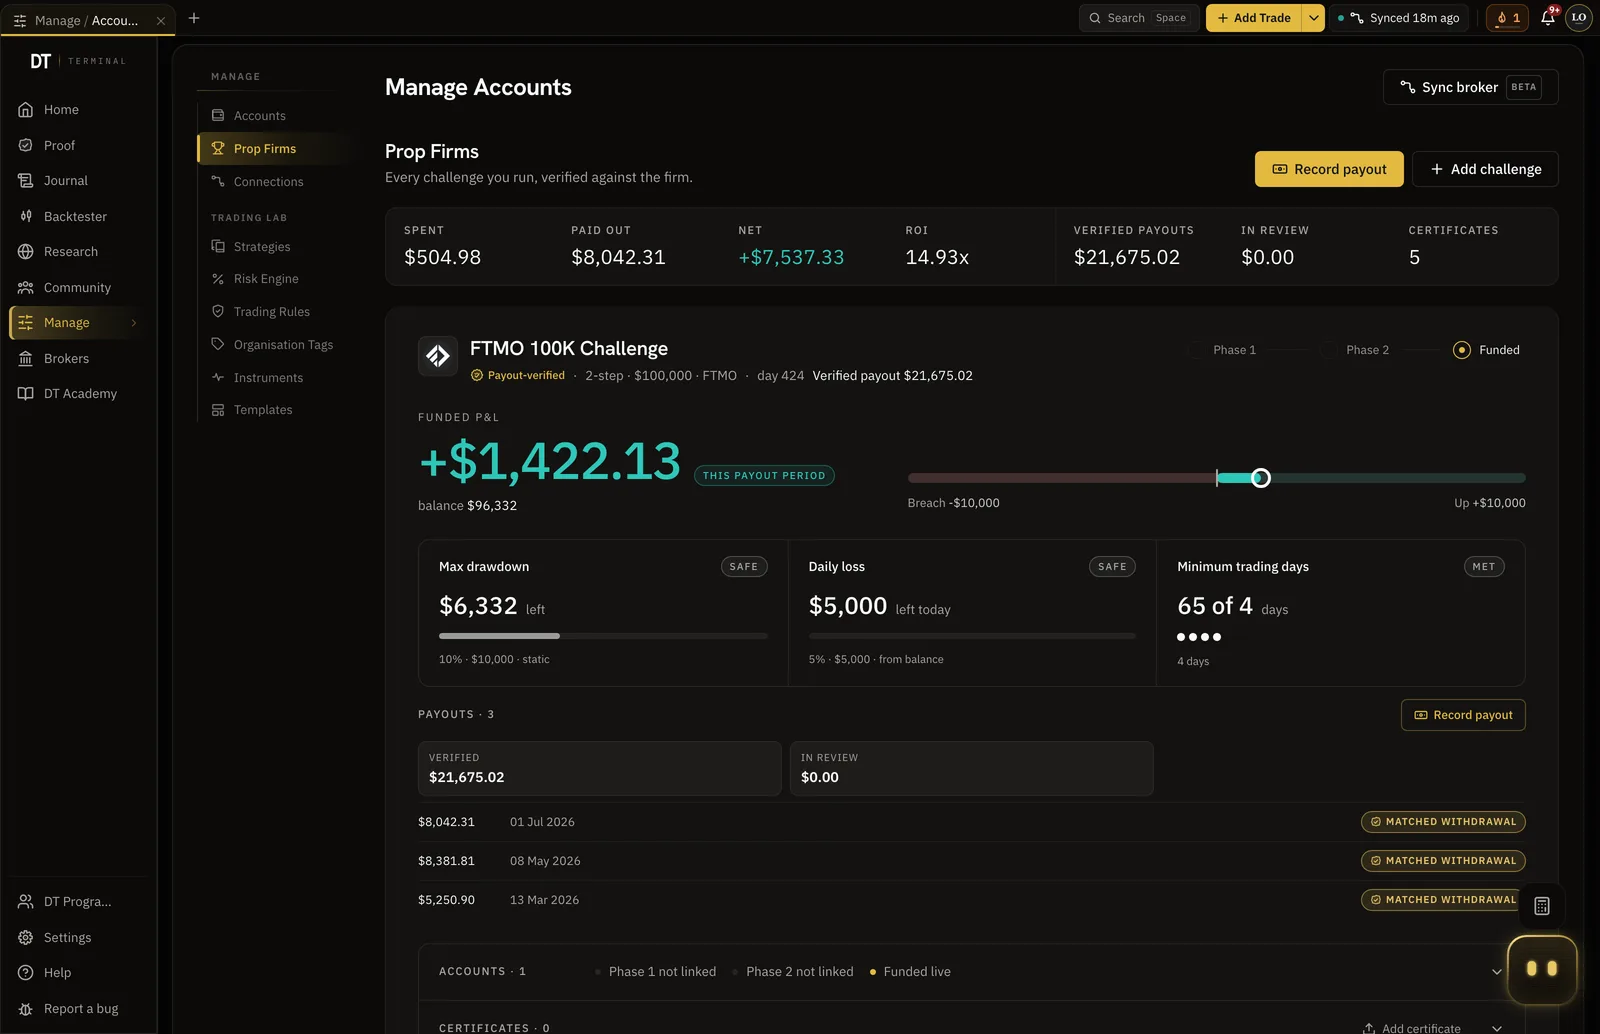The height and width of the screenshot is (1034, 1600).
Task: Click the outlined Record payout button
Action: coord(1463,715)
